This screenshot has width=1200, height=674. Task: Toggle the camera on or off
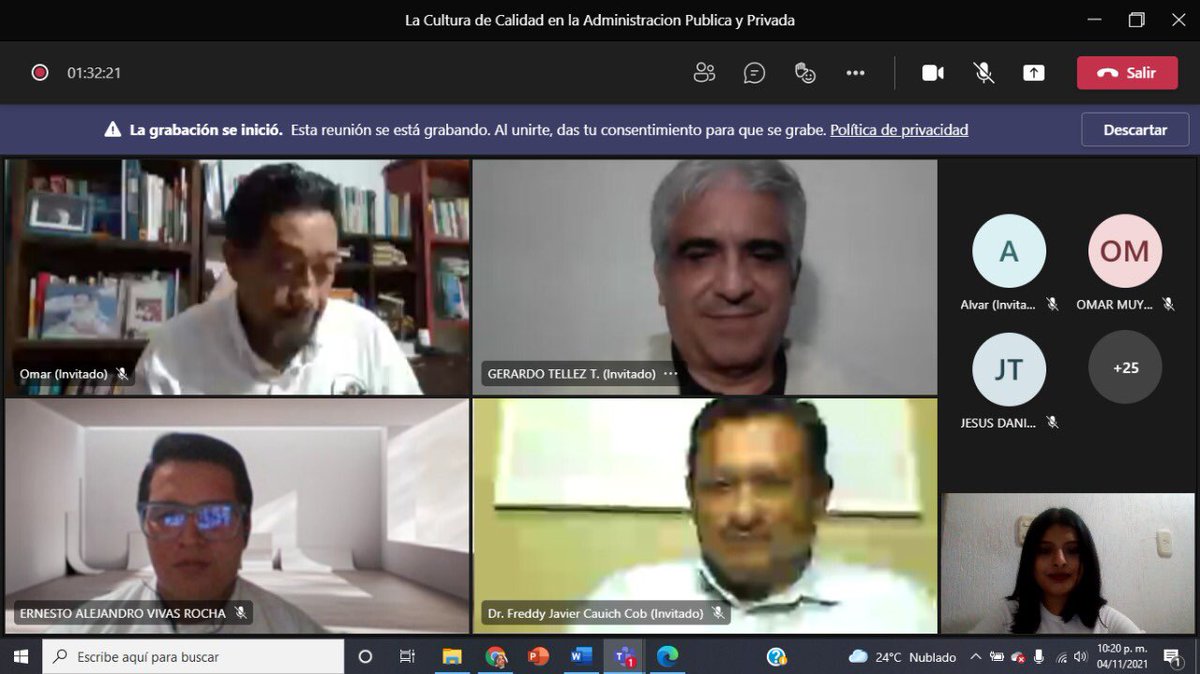tap(933, 73)
